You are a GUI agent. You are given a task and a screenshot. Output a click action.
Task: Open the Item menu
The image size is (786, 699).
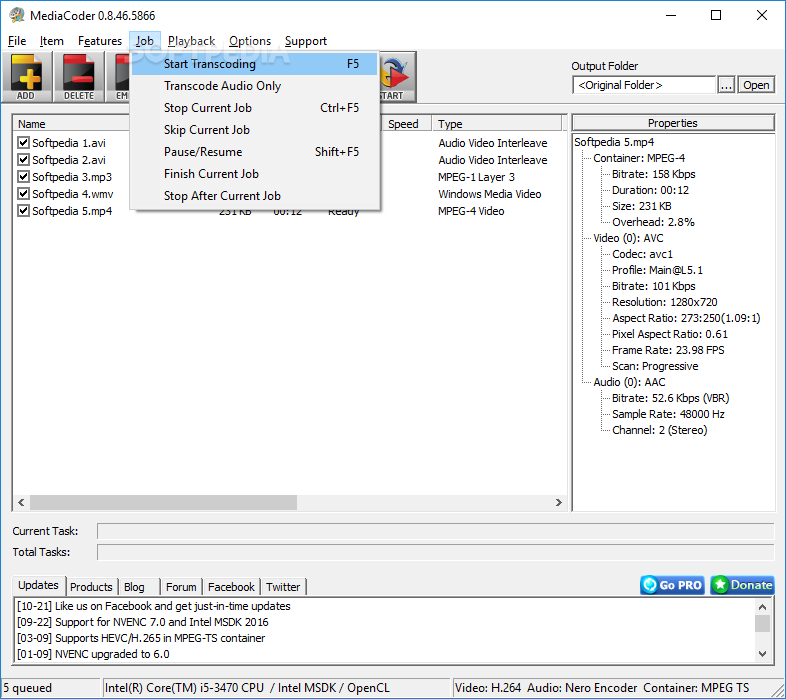coord(52,41)
